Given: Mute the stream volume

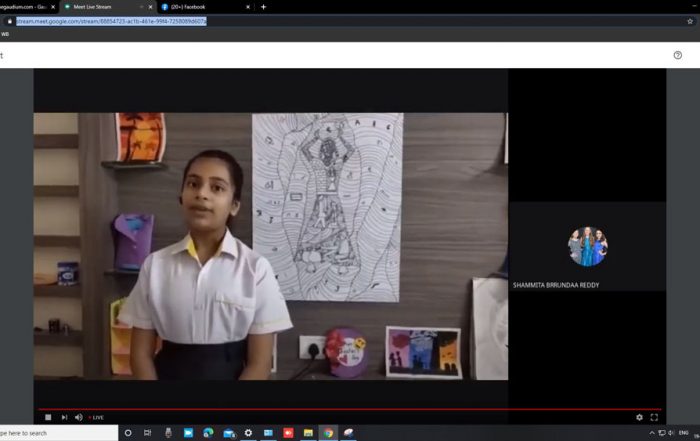Looking at the screenshot, I should pos(79,417).
